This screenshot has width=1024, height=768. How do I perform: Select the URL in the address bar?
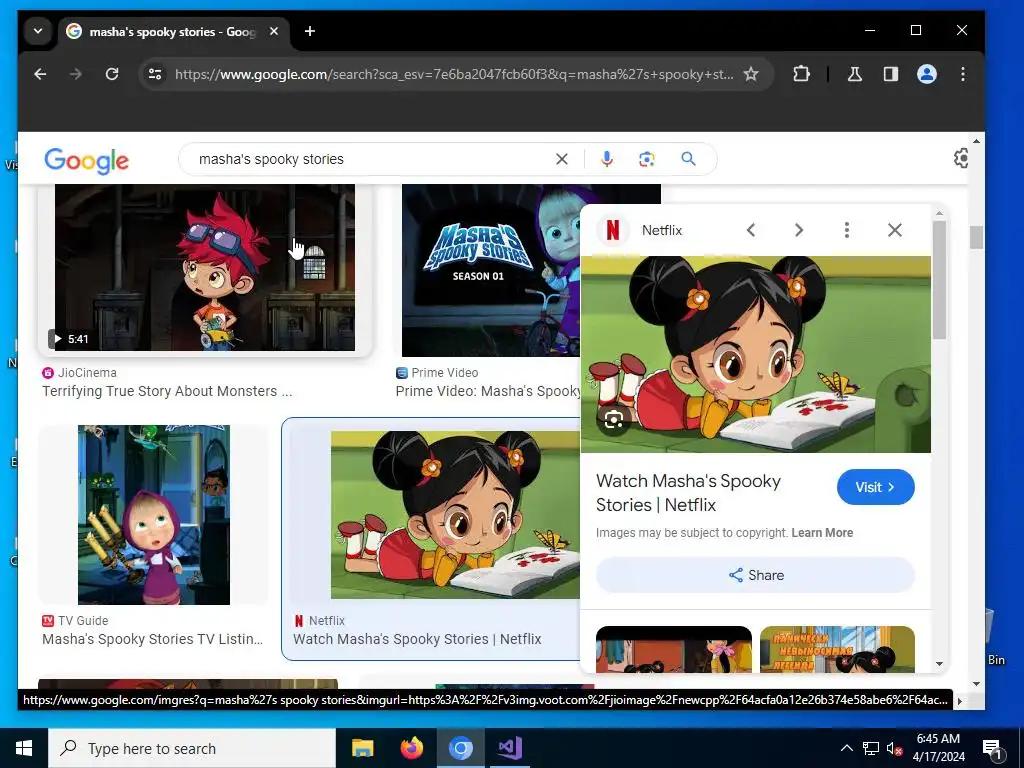click(454, 74)
